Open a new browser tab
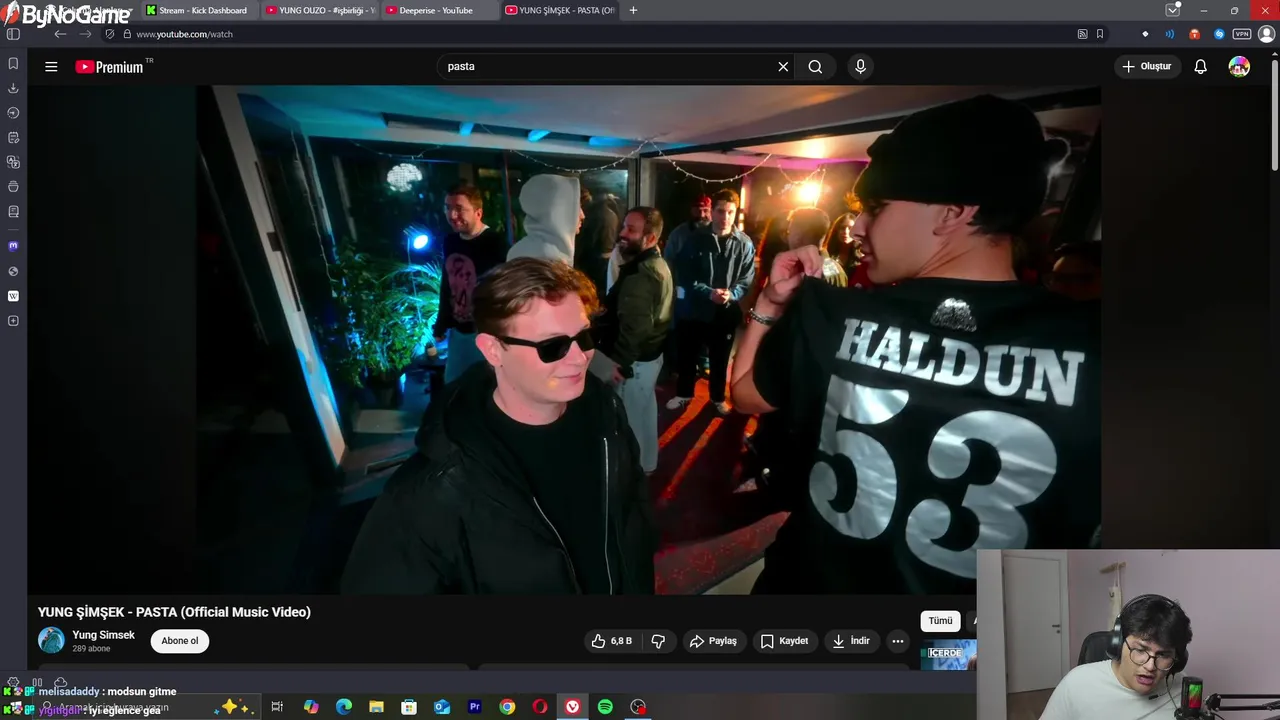The height and width of the screenshot is (720, 1280). [x=633, y=10]
